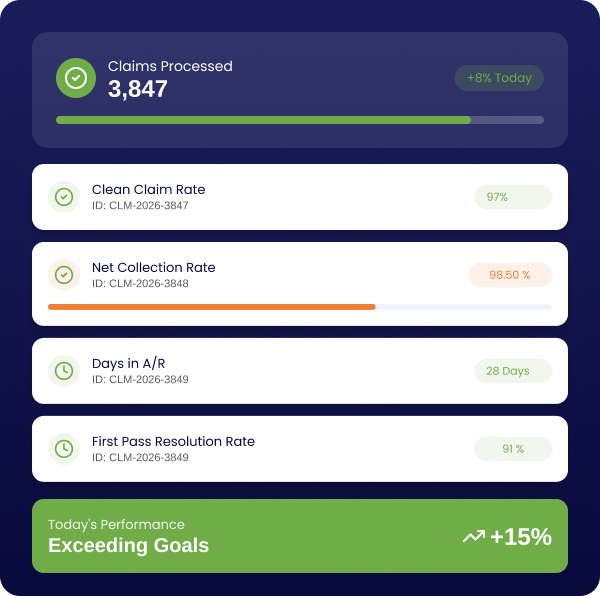The width and height of the screenshot is (600, 596).
Task: Click the Days in A/R clock icon
Action: (x=64, y=371)
